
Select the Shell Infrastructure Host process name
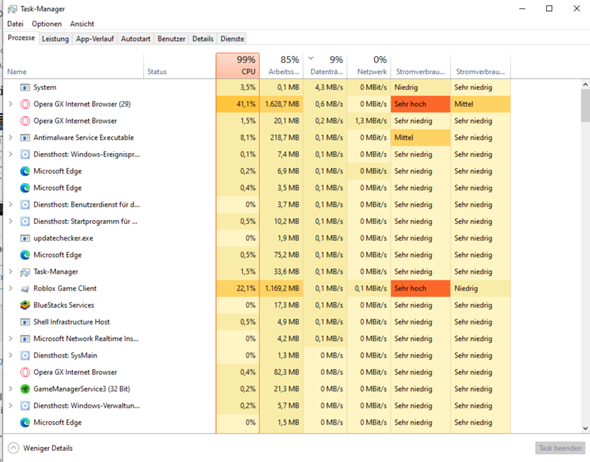click(x=71, y=322)
